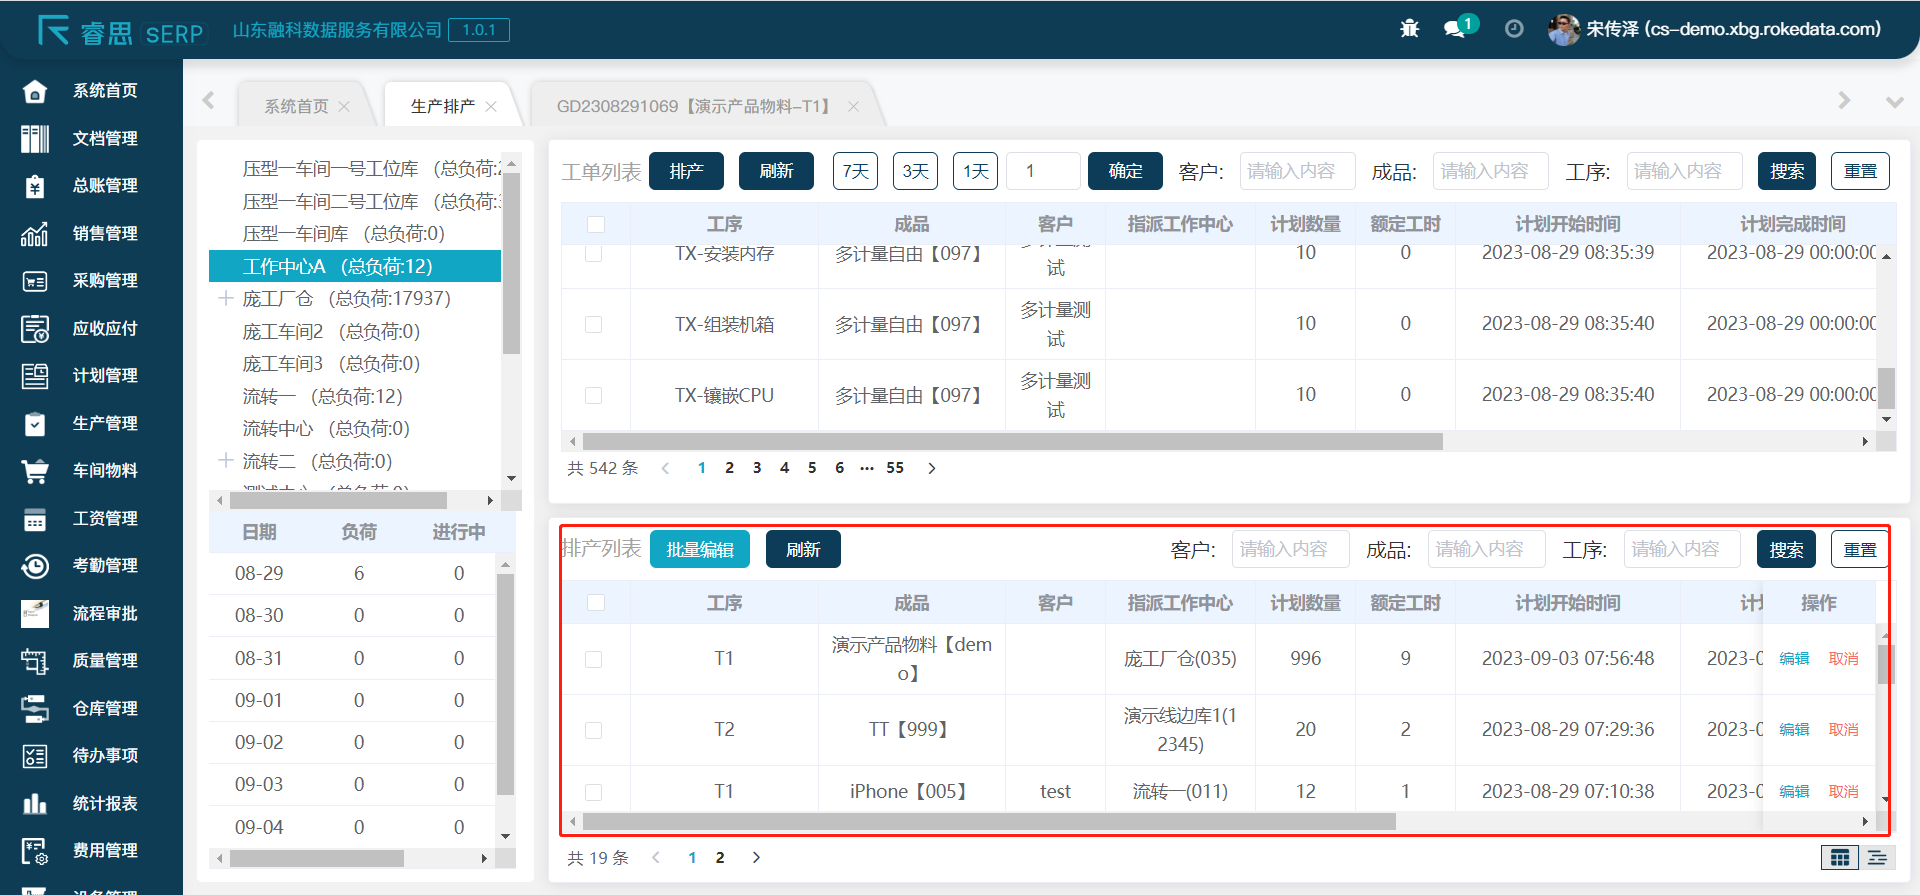Open the tab list dropdown chevron
The image size is (1920, 895).
point(1894,102)
